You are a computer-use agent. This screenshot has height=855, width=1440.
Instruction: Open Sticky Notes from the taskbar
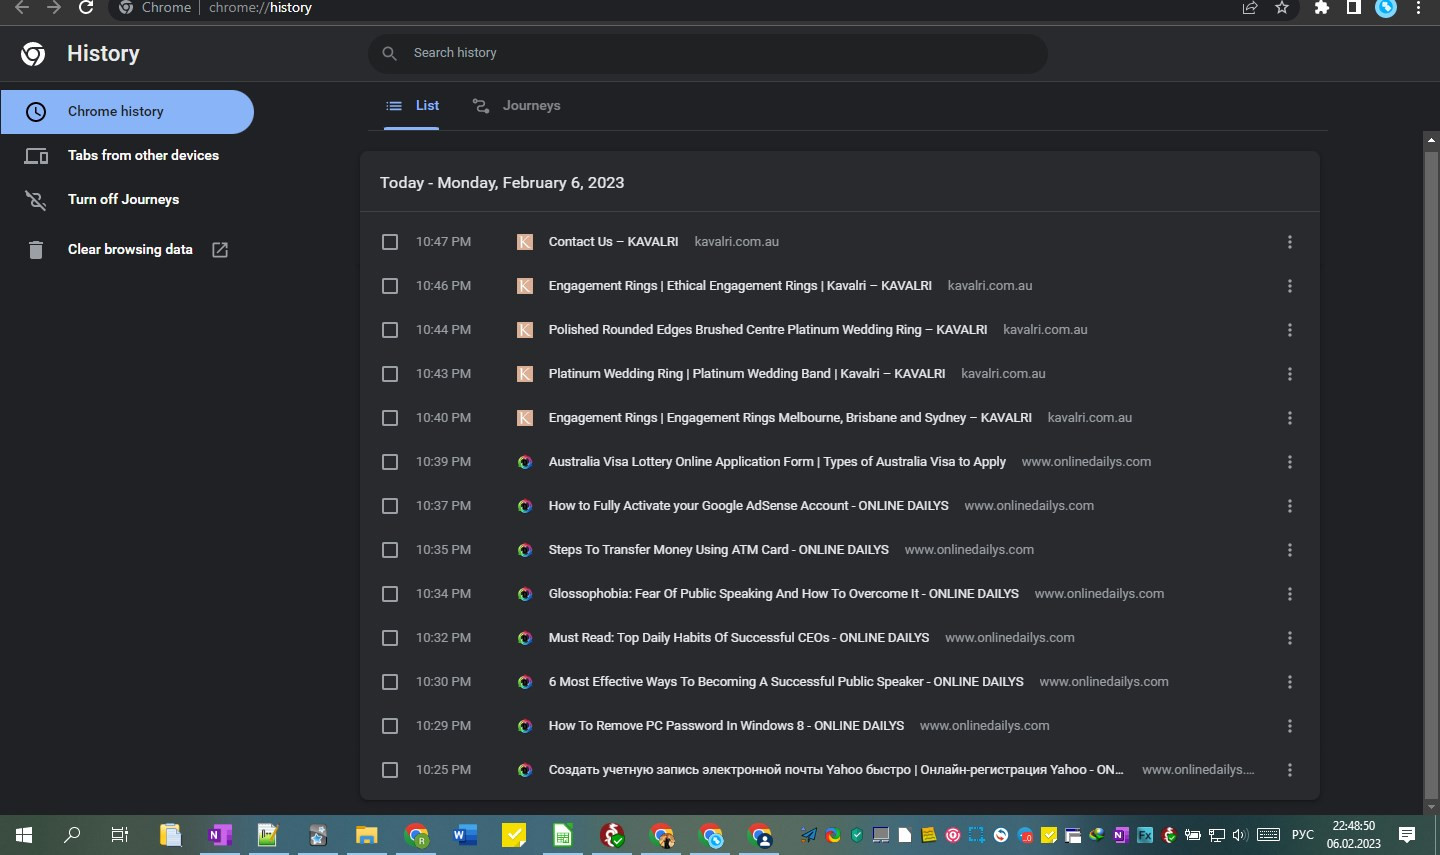[x=514, y=835]
